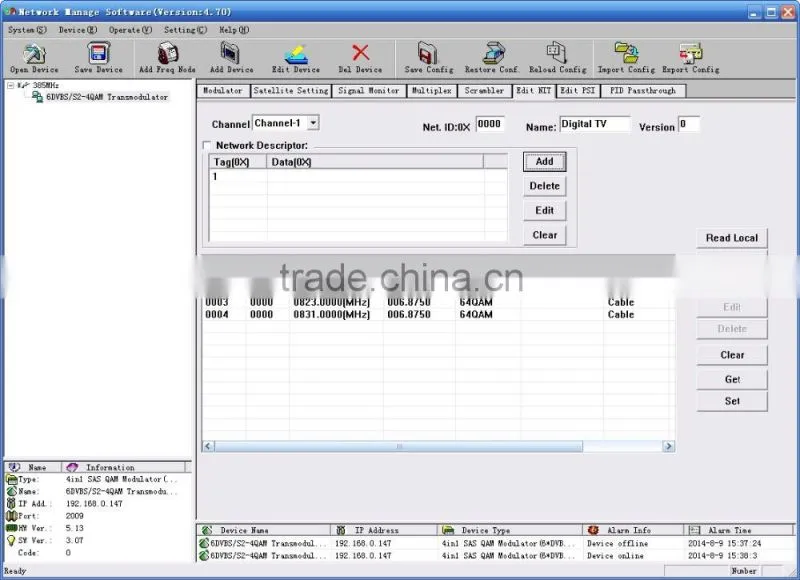Switch to the Edit PSI tab
This screenshot has height=580, width=800.
click(578, 91)
